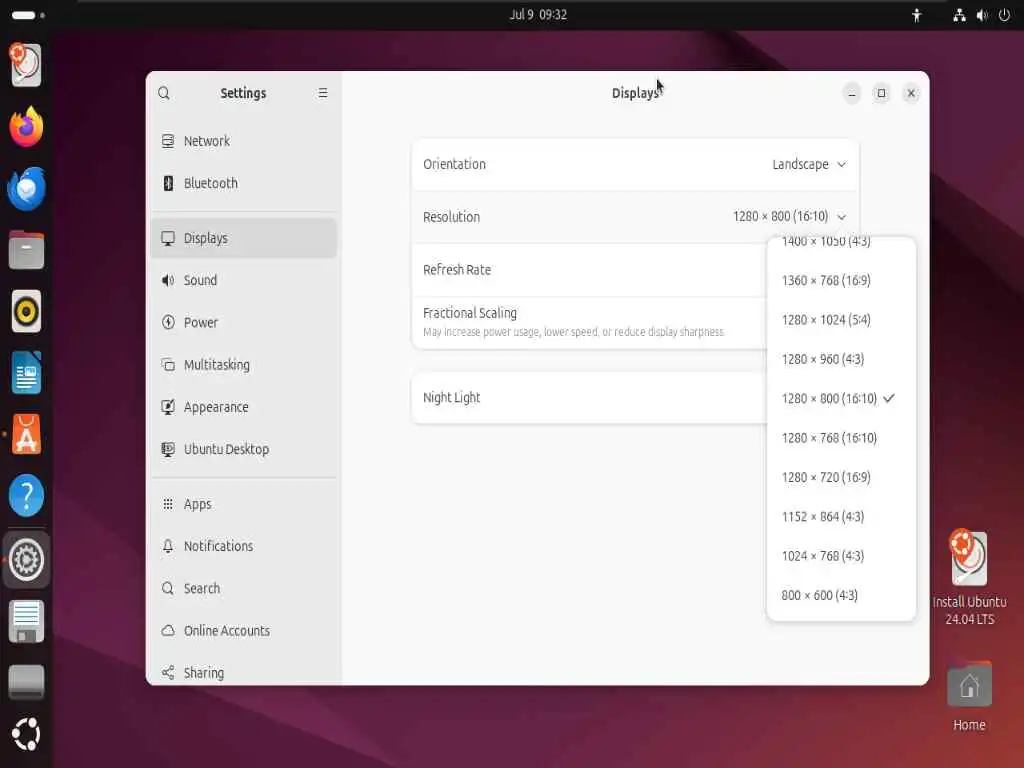
Task: Open the Apps settings section
Action: (243, 504)
